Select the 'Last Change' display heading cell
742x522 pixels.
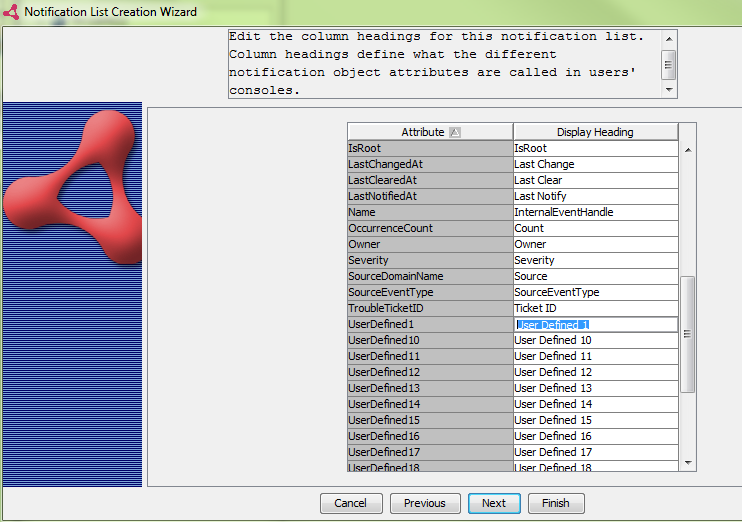pos(596,164)
